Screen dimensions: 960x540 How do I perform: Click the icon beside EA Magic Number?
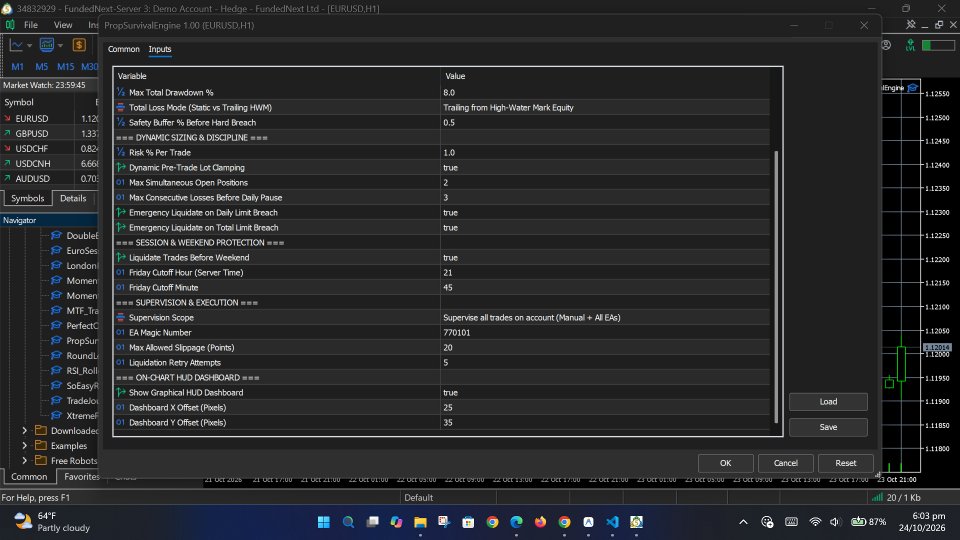coord(121,332)
